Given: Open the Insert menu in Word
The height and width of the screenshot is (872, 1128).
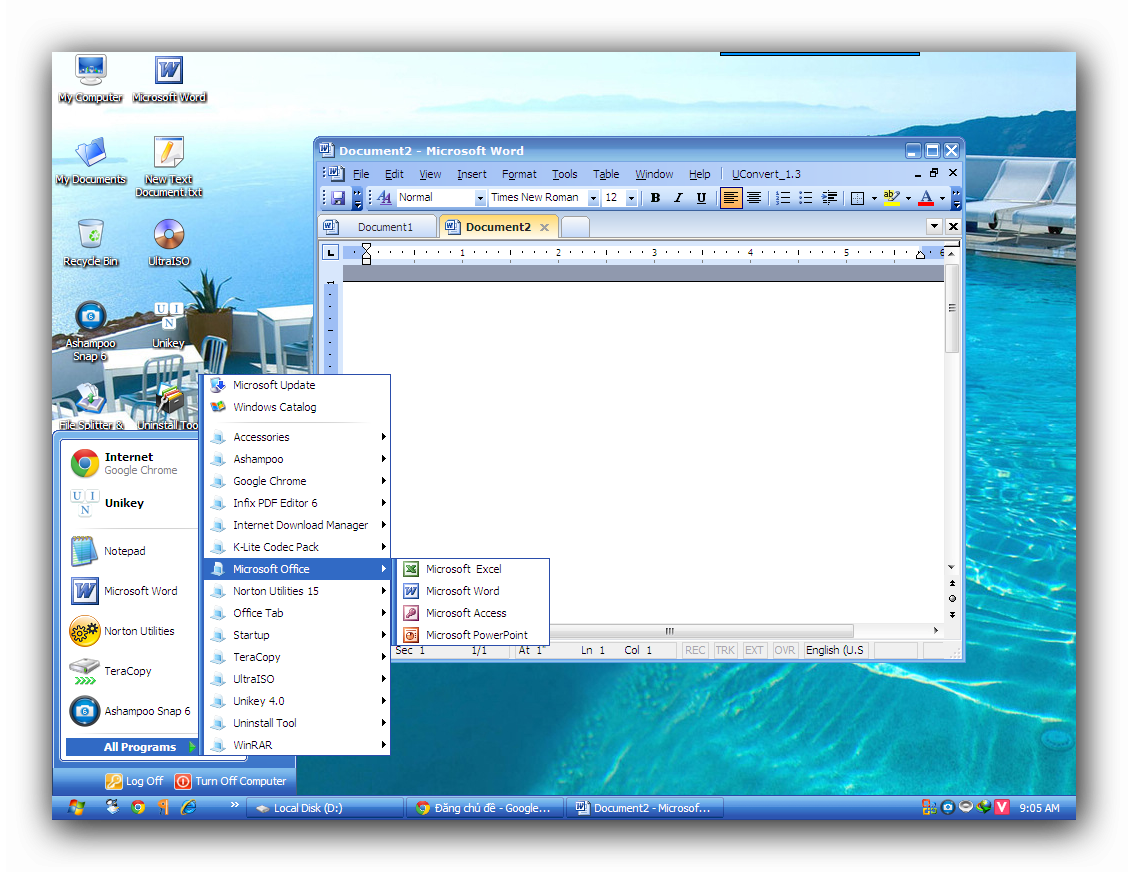Looking at the screenshot, I should point(471,174).
